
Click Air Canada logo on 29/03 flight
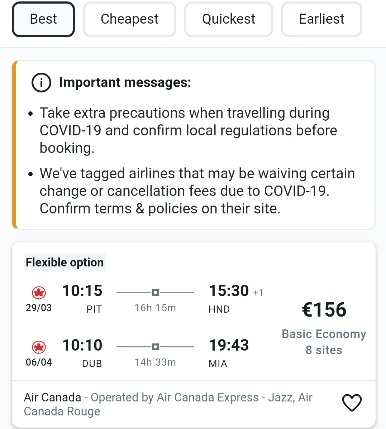click(x=39, y=293)
